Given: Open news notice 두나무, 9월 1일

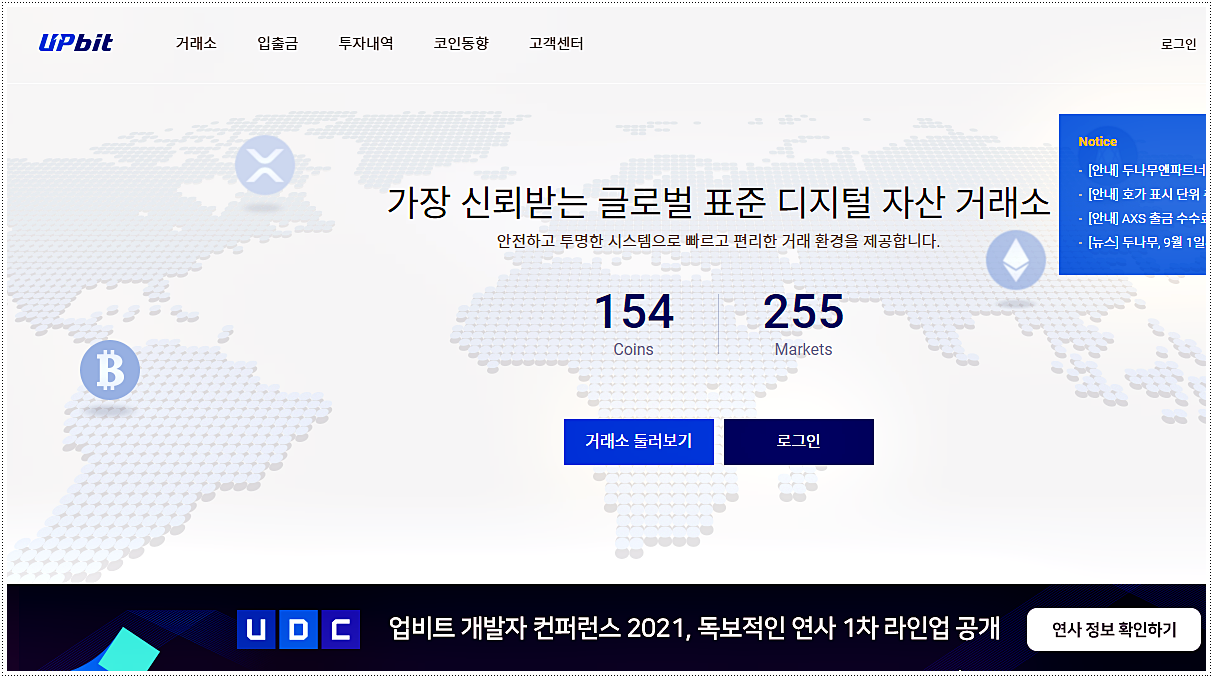Looking at the screenshot, I should click(1147, 242).
